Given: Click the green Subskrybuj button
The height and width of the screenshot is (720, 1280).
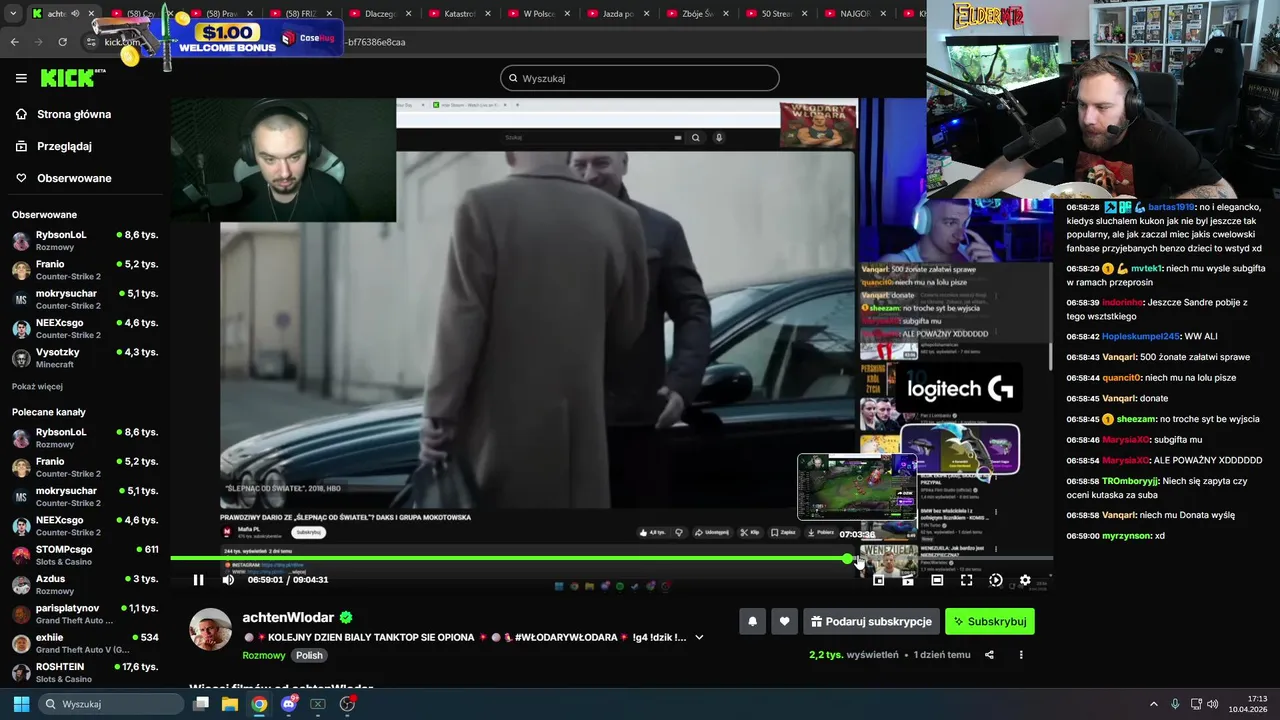Looking at the screenshot, I should coord(989,621).
